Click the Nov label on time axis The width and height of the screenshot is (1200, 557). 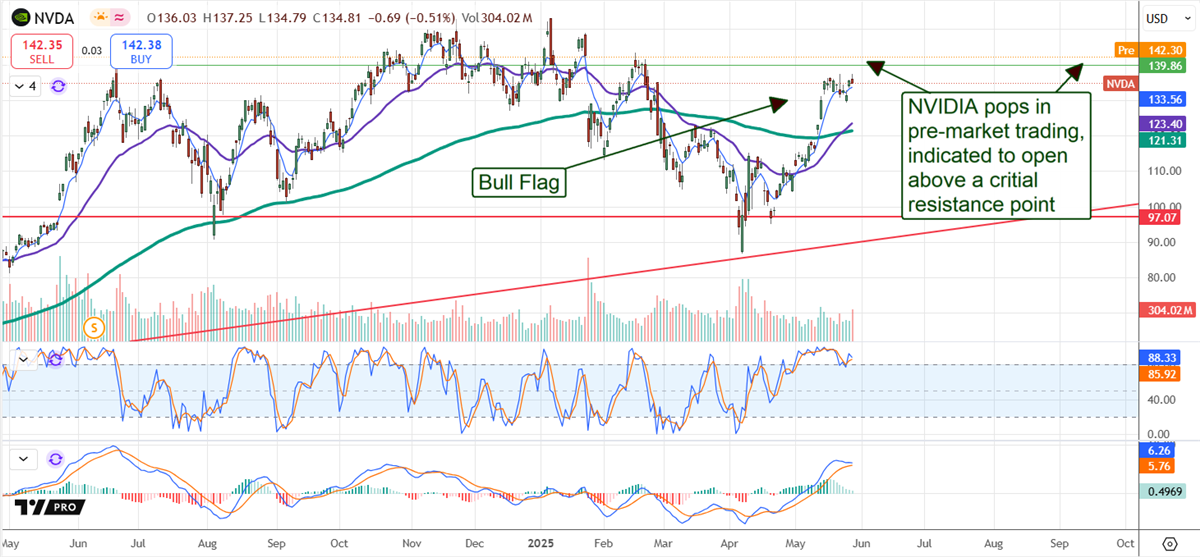click(x=412, y=543)
